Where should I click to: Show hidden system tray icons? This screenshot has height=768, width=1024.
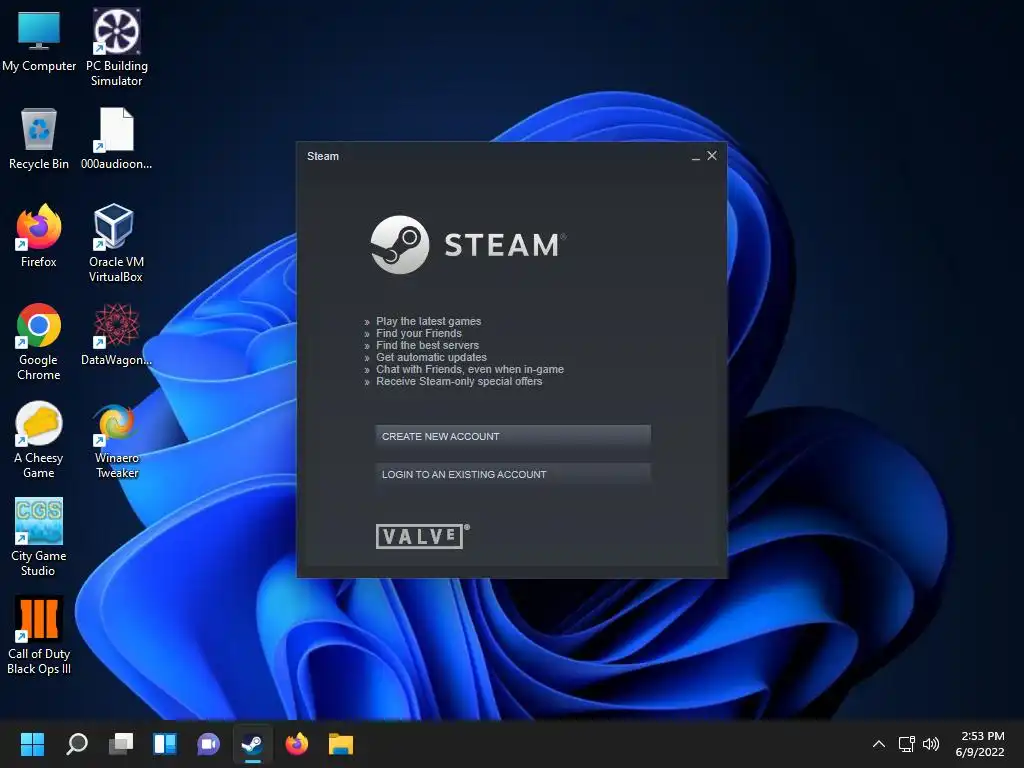pyautogui.click(x=879, y=744)
